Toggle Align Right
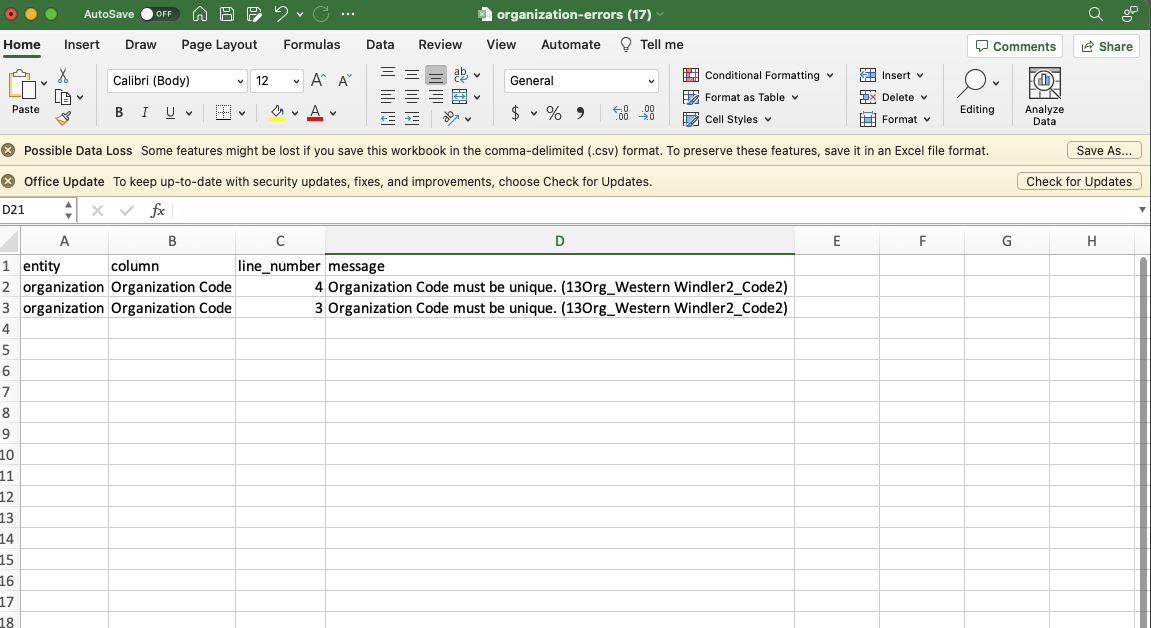 [436, 96]
